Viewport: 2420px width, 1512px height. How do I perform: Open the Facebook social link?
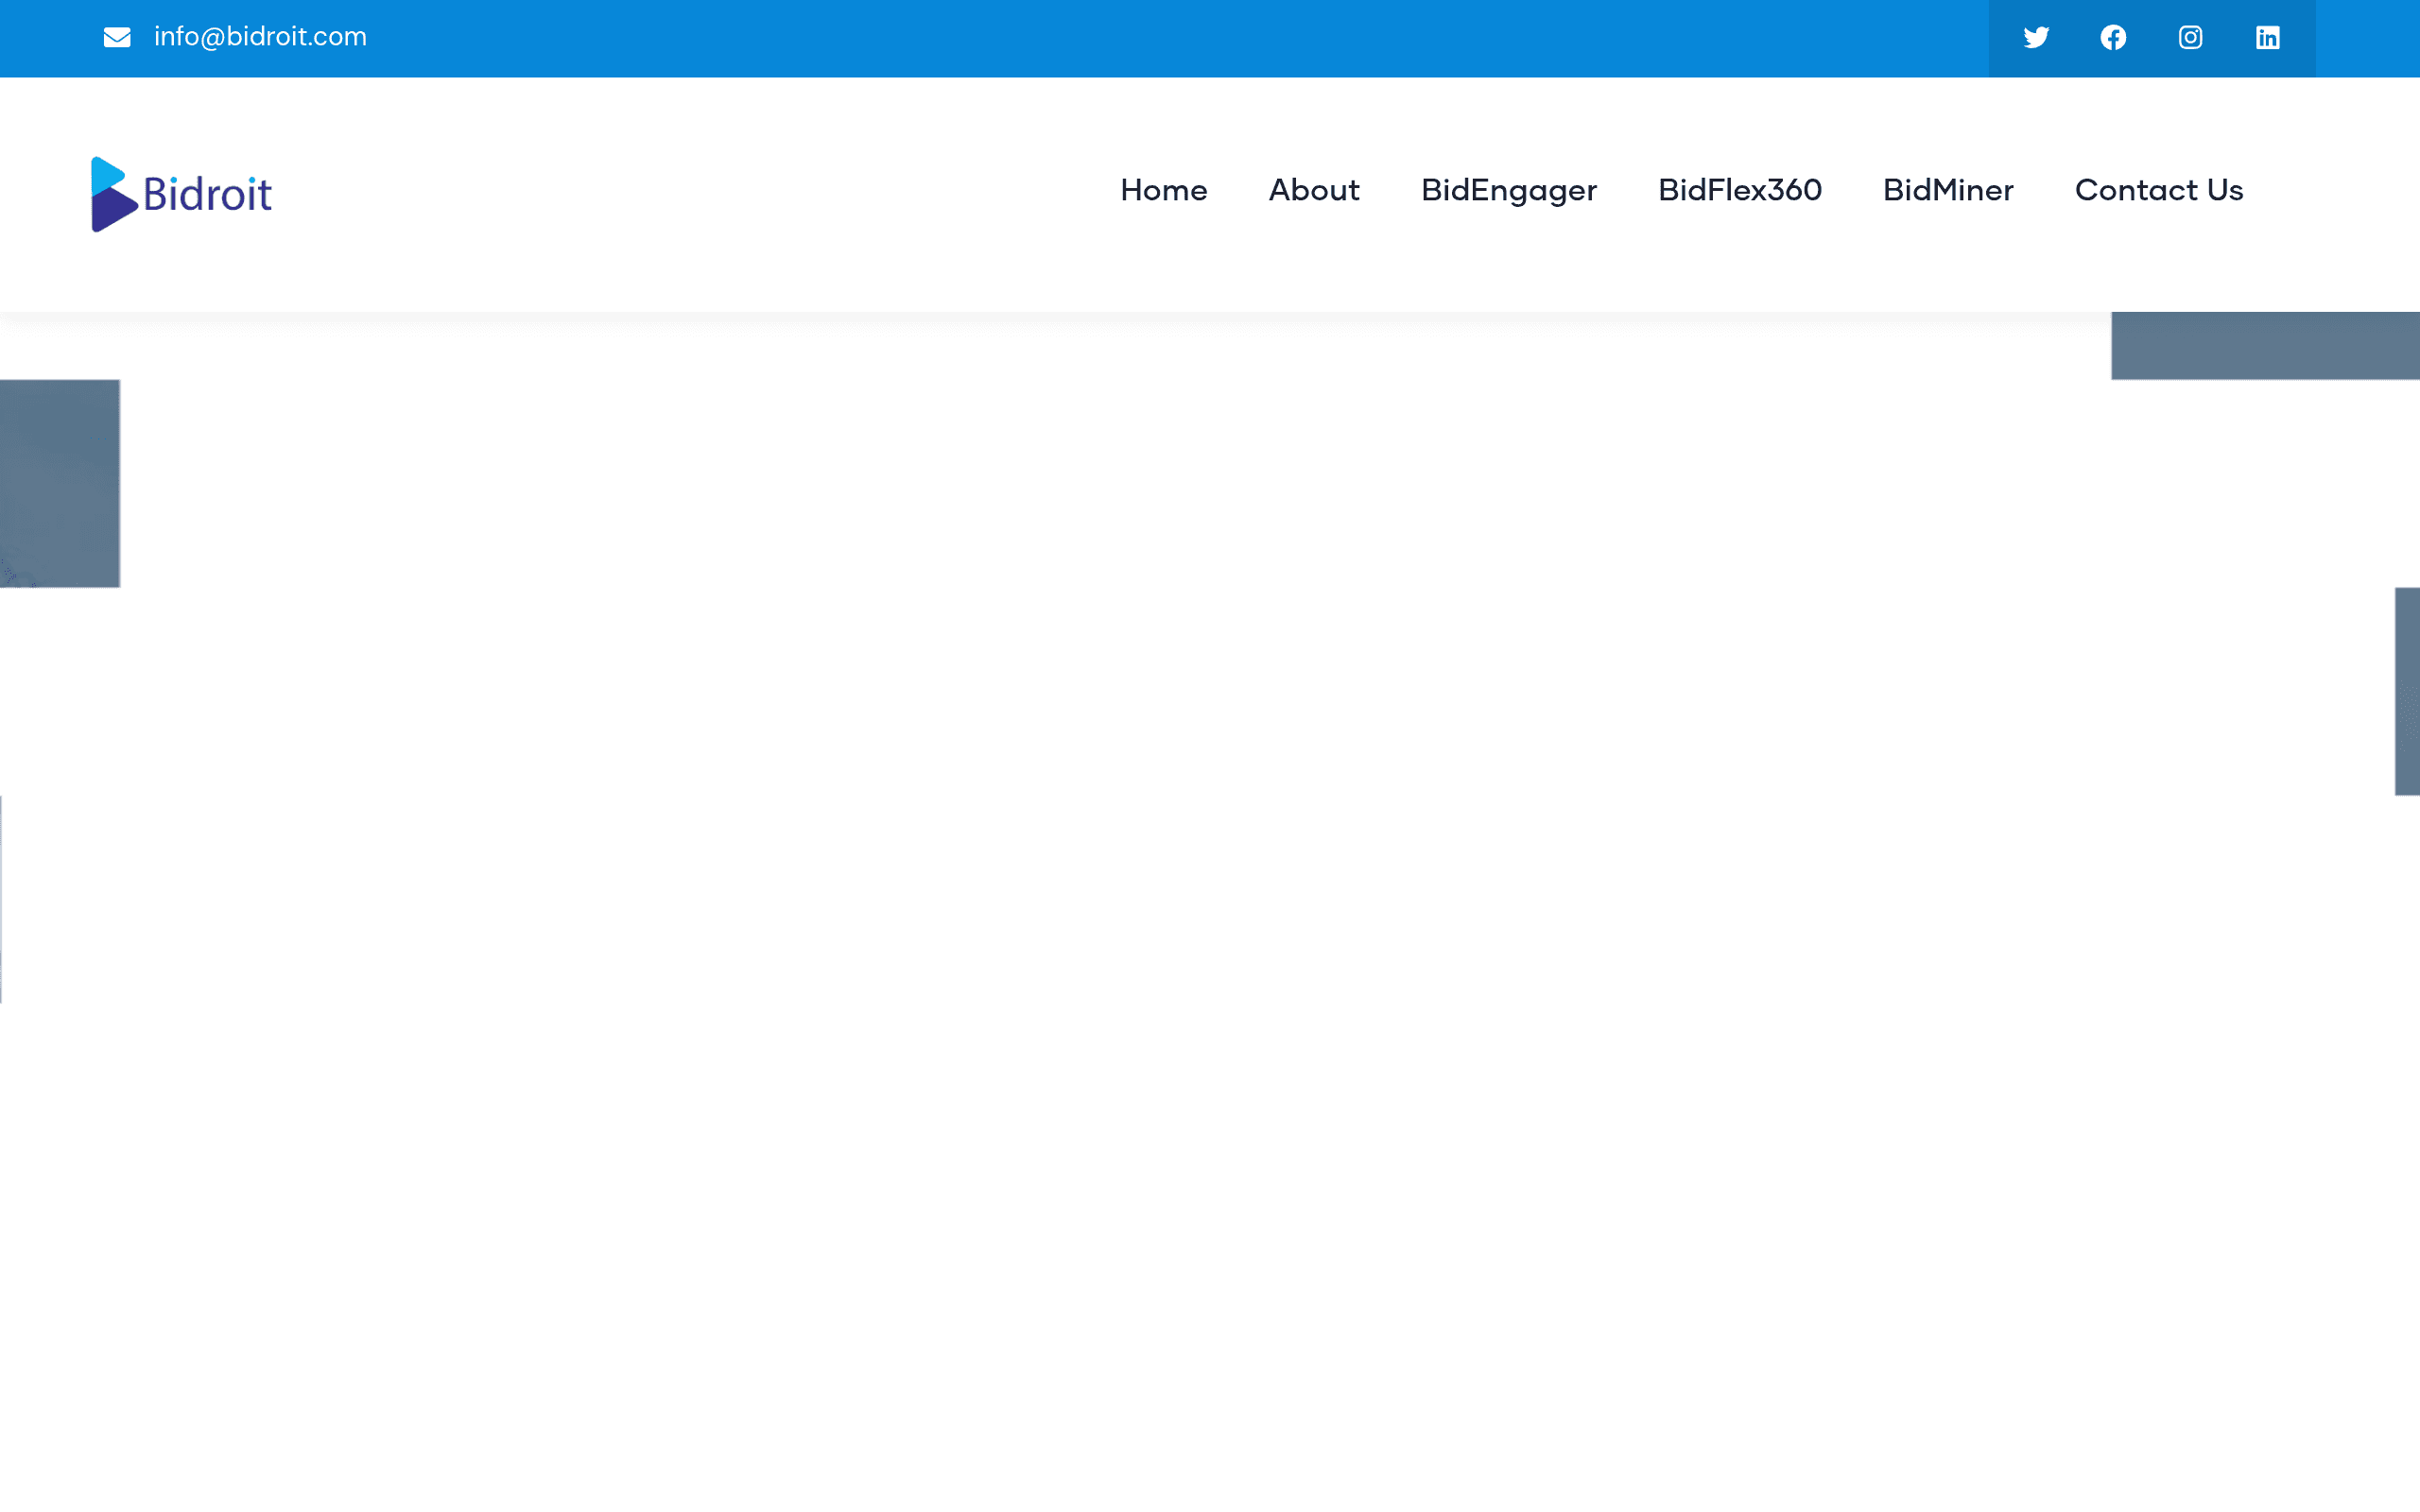click(x=2113, y=38)
